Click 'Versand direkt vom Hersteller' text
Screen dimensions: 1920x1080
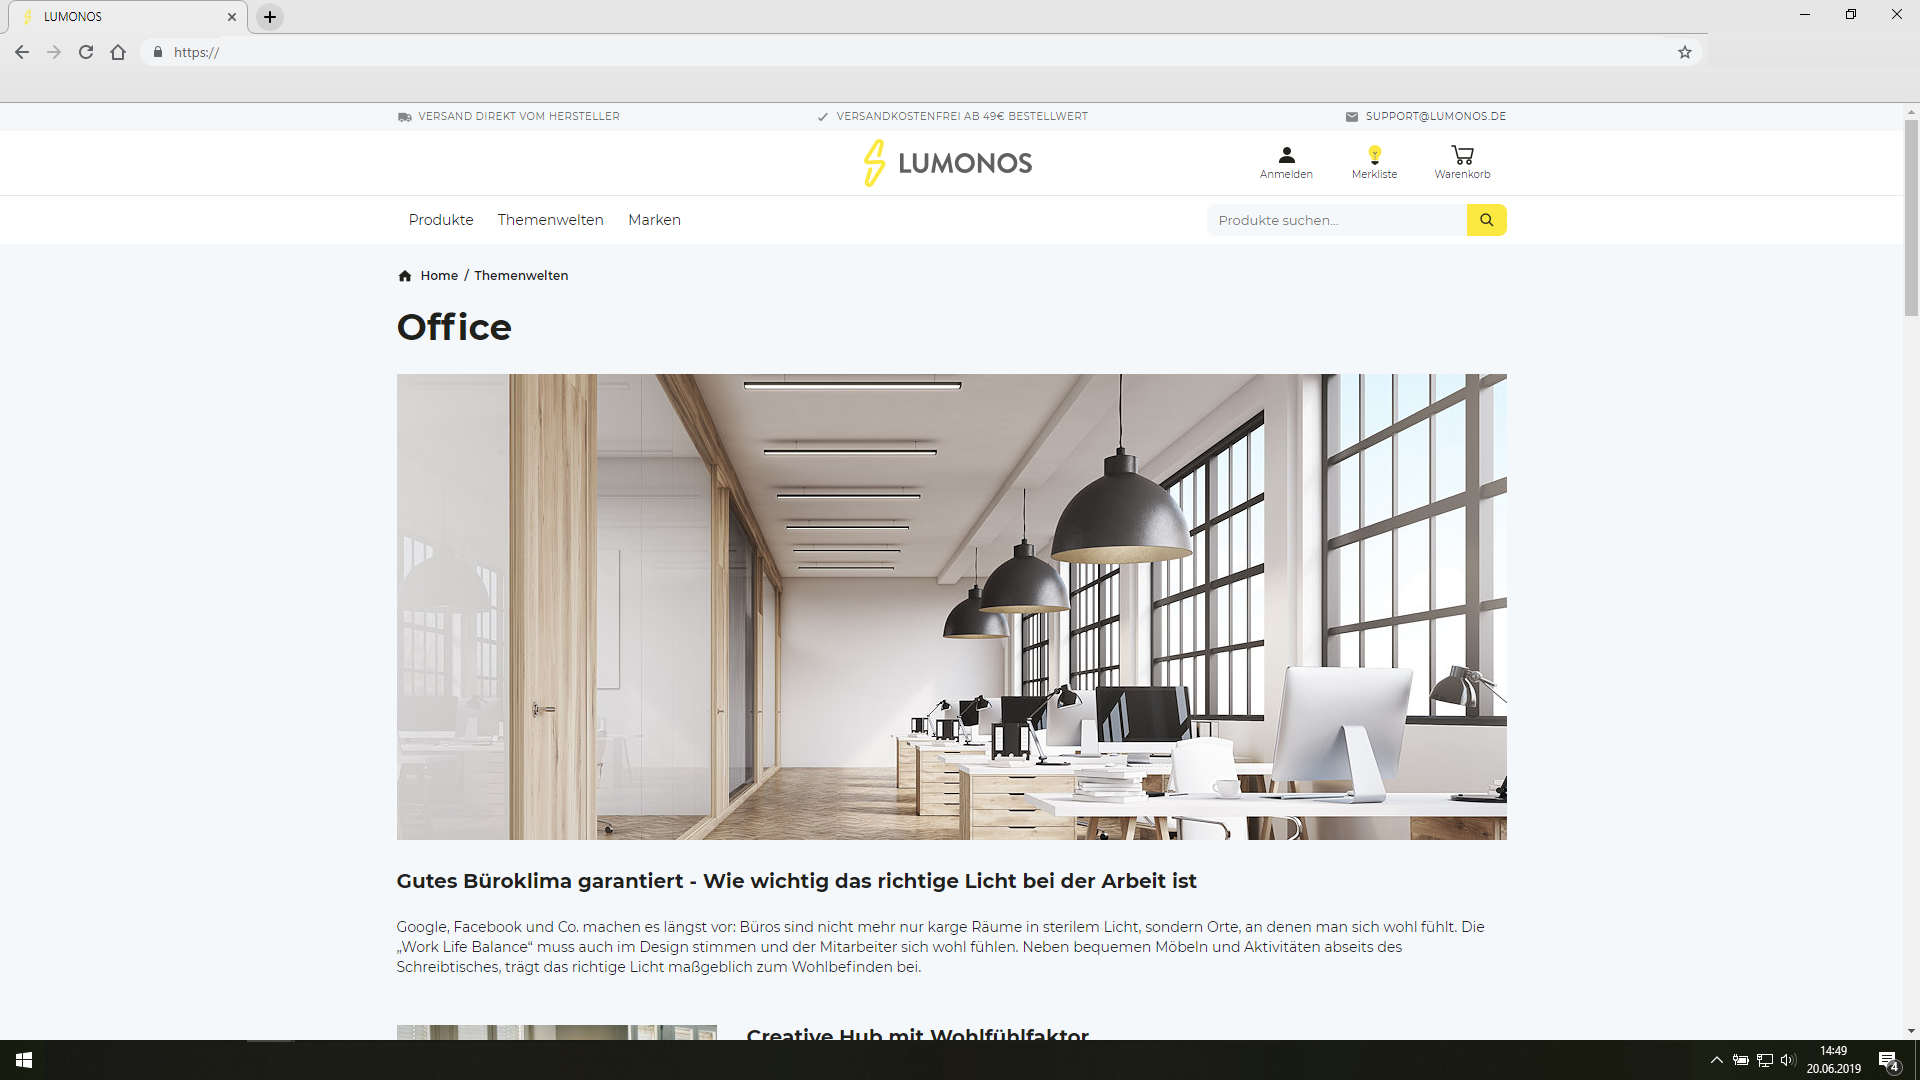coord(519,117)
